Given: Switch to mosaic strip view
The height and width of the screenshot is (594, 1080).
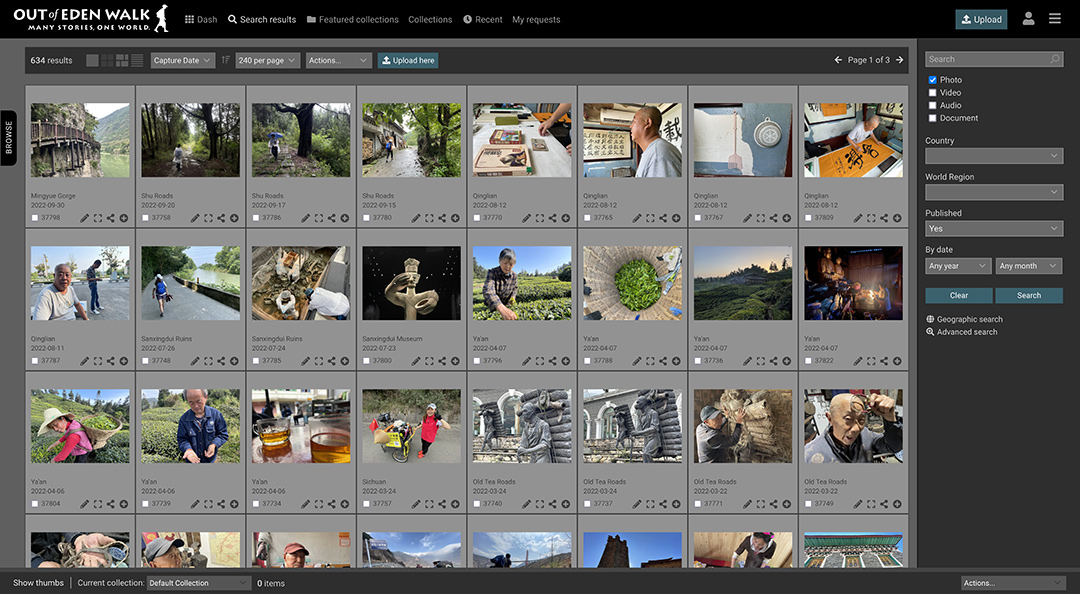Looking at the screenshot, I should [x=122, y=61].
